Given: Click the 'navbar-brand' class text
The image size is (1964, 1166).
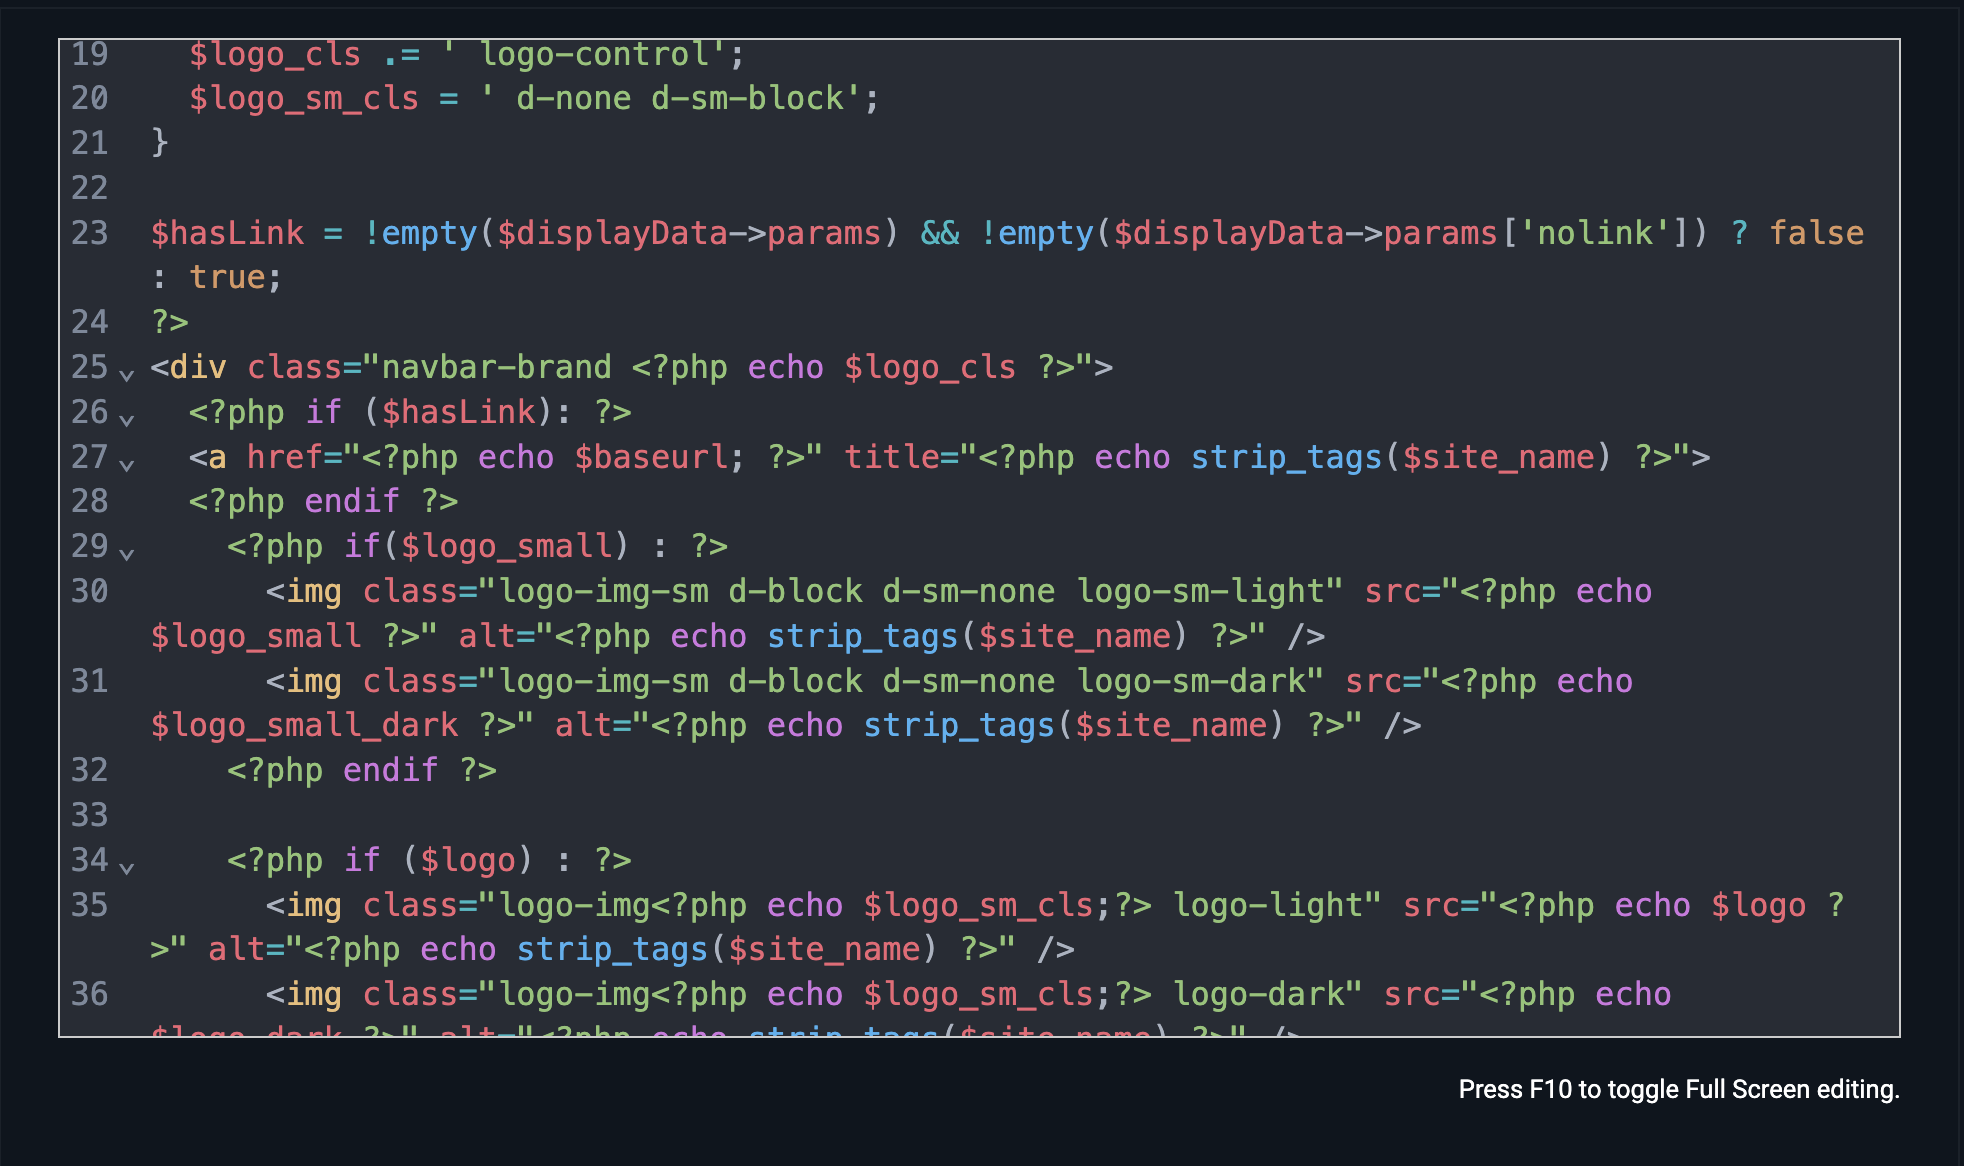Looking at the screenshot, I should [496, 367].
